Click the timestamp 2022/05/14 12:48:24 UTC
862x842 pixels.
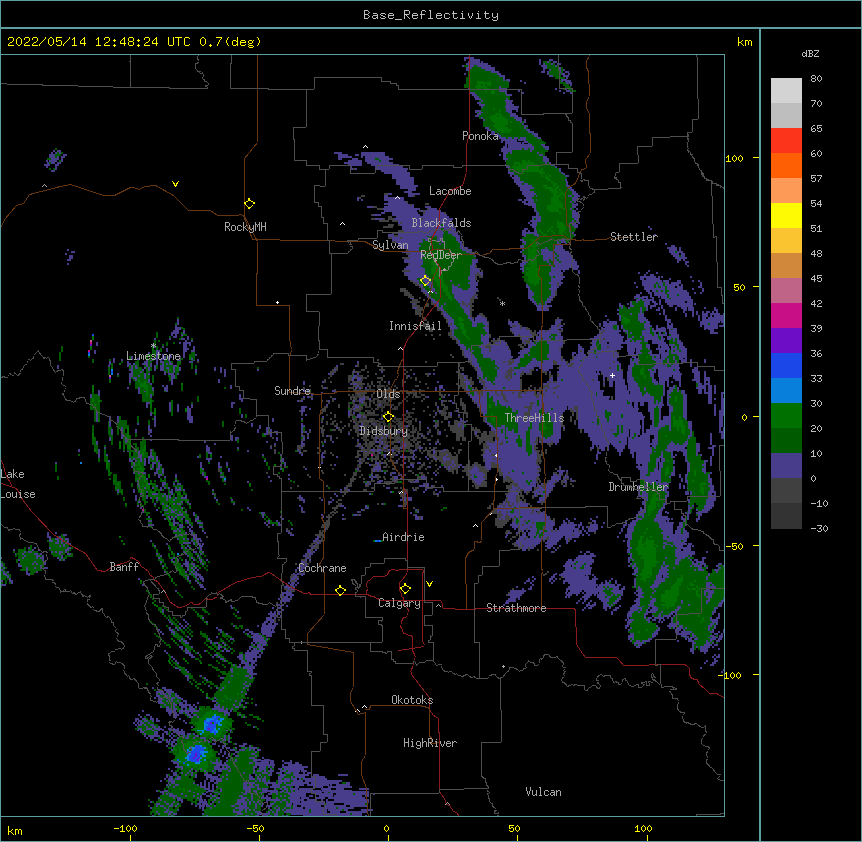tap(99, 42)
